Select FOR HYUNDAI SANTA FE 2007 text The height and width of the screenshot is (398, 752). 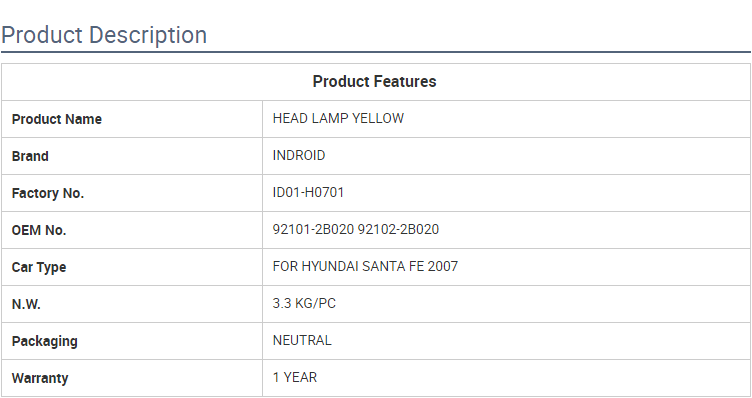[x=365, y=266]
